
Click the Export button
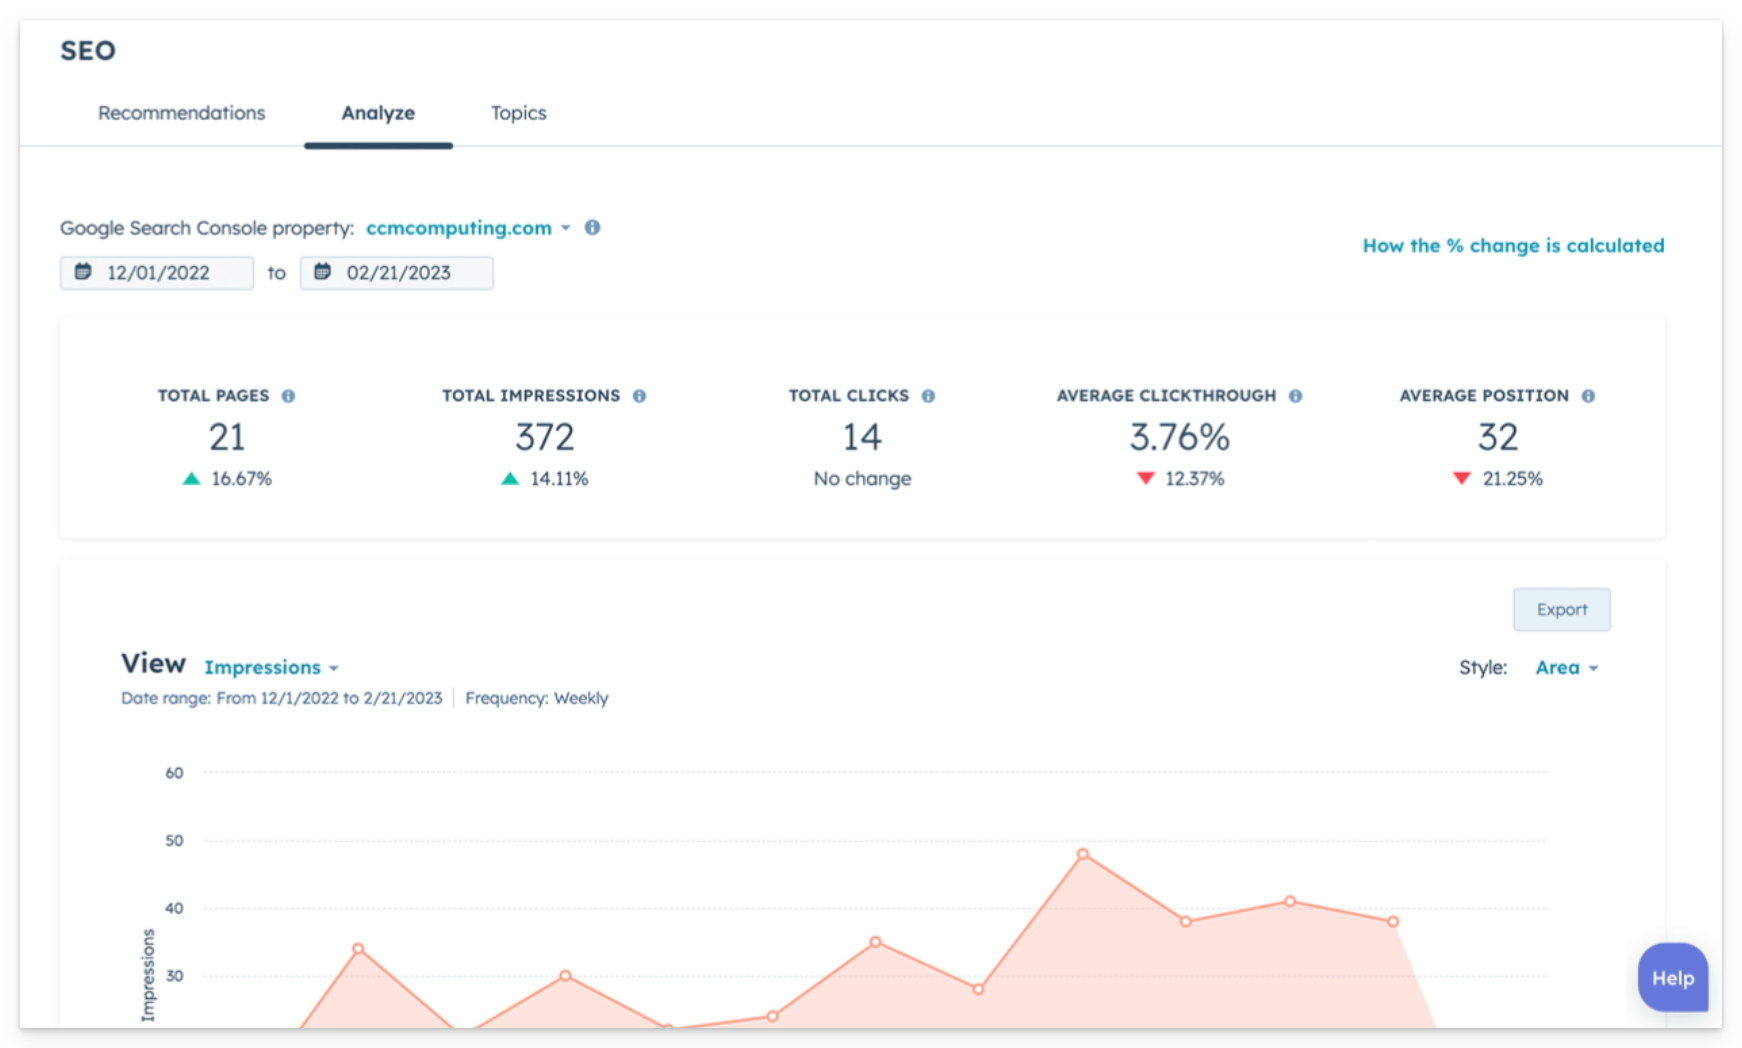(x=1562, y=609)
